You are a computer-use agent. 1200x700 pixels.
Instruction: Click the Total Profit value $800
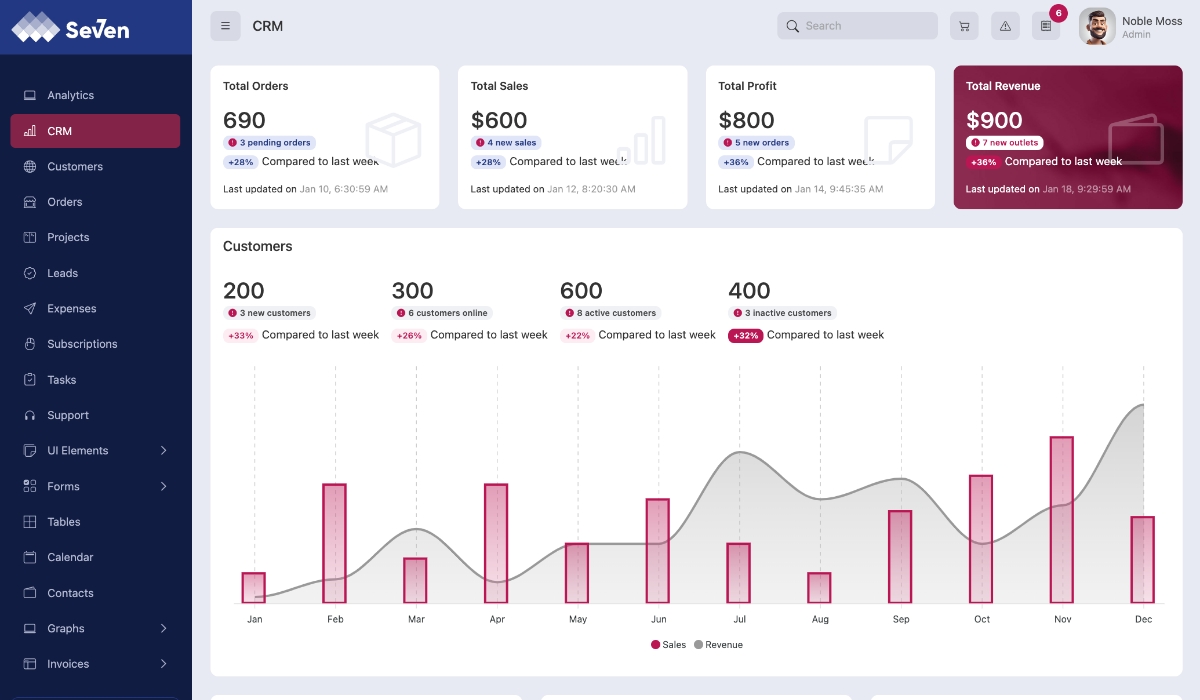click(x=747, y=121)
